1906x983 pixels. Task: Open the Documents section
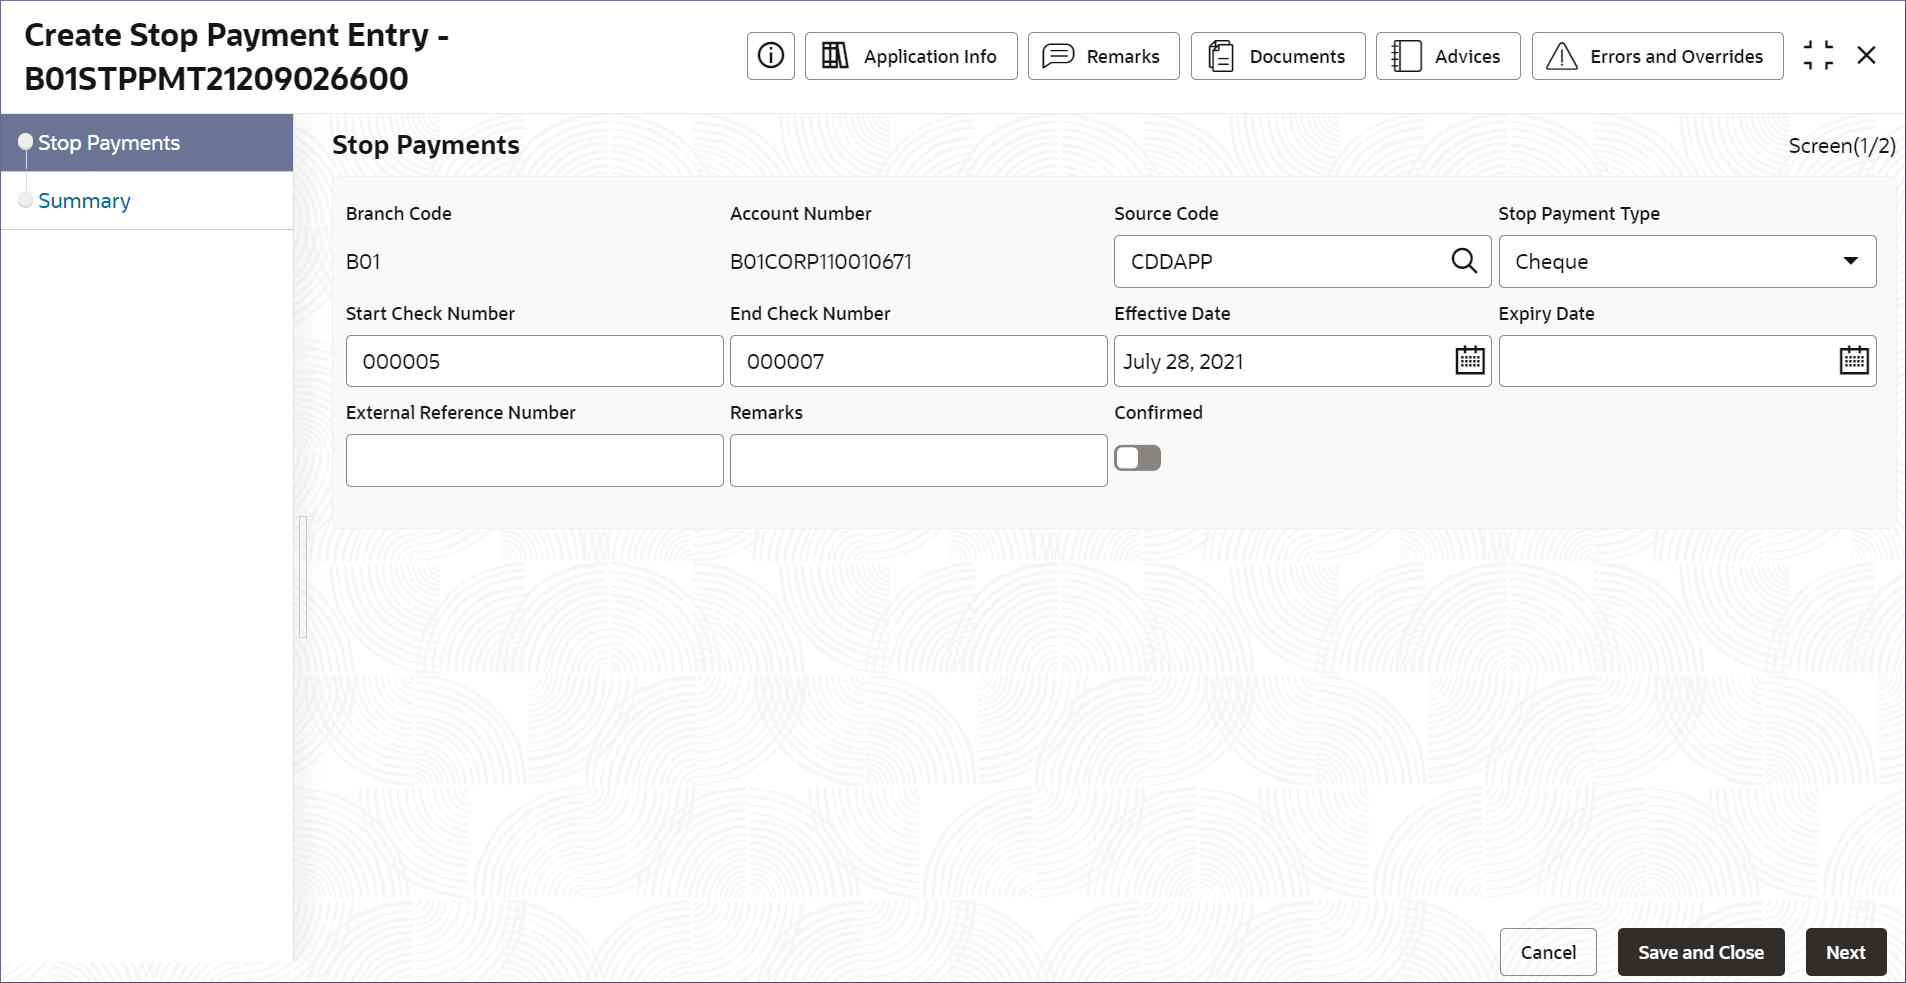(1278, 56)
